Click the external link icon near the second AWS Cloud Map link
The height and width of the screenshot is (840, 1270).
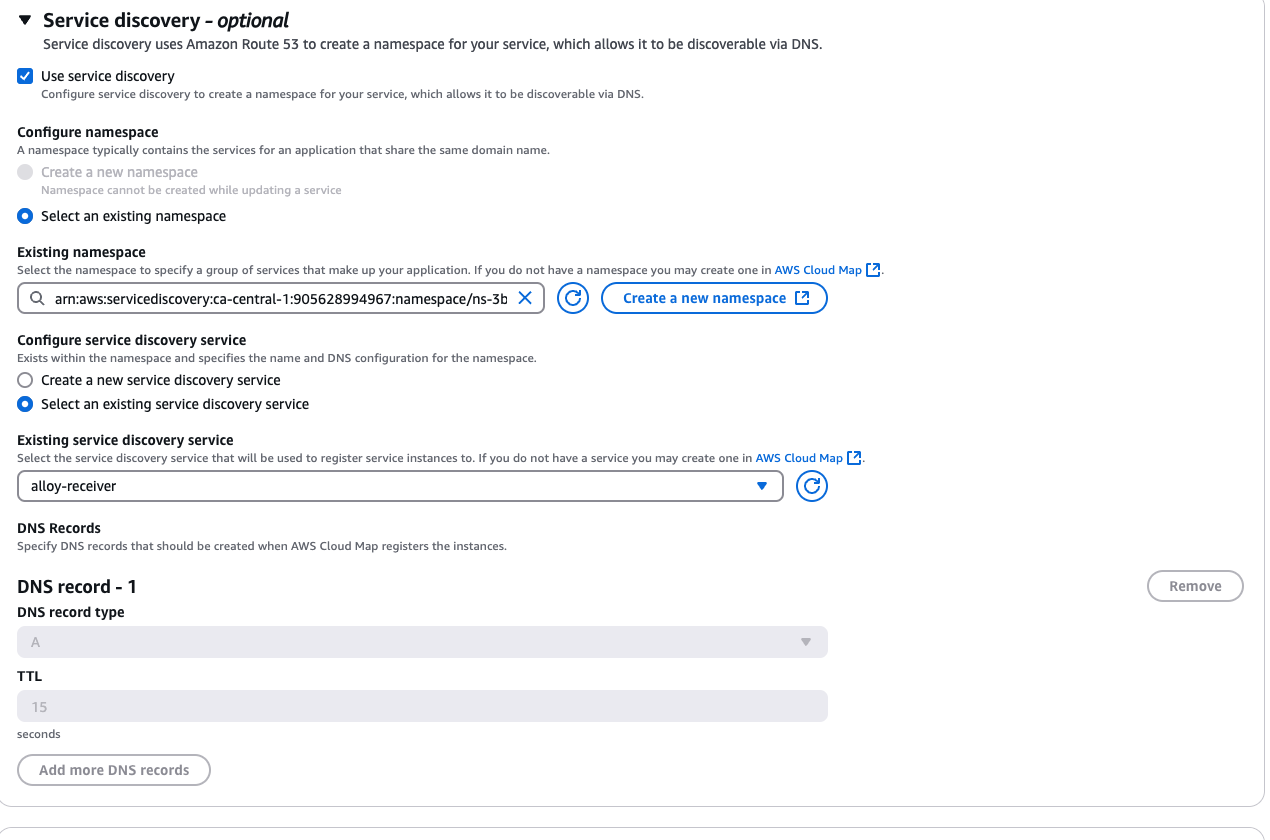(854, 457)
